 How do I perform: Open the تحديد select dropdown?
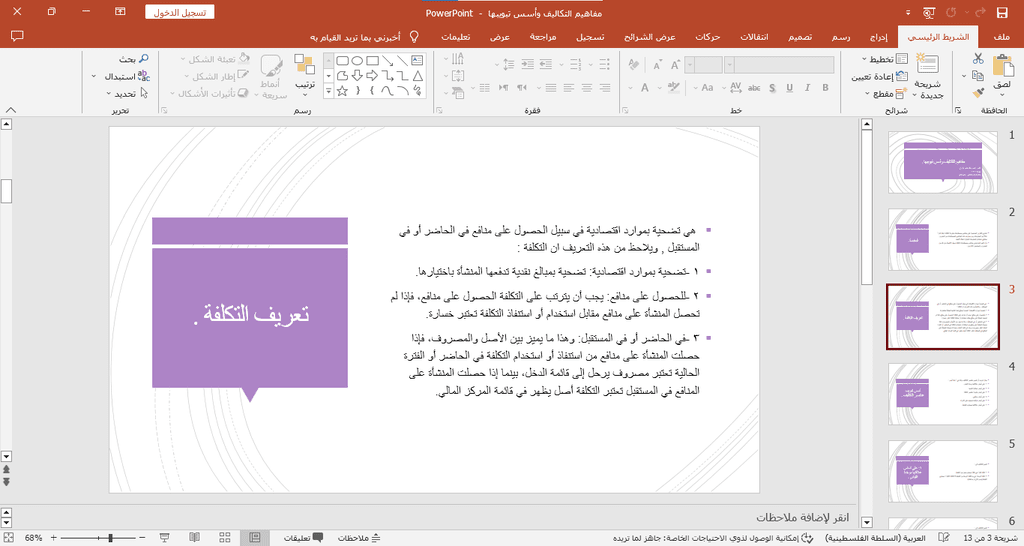tap(128, 93)
